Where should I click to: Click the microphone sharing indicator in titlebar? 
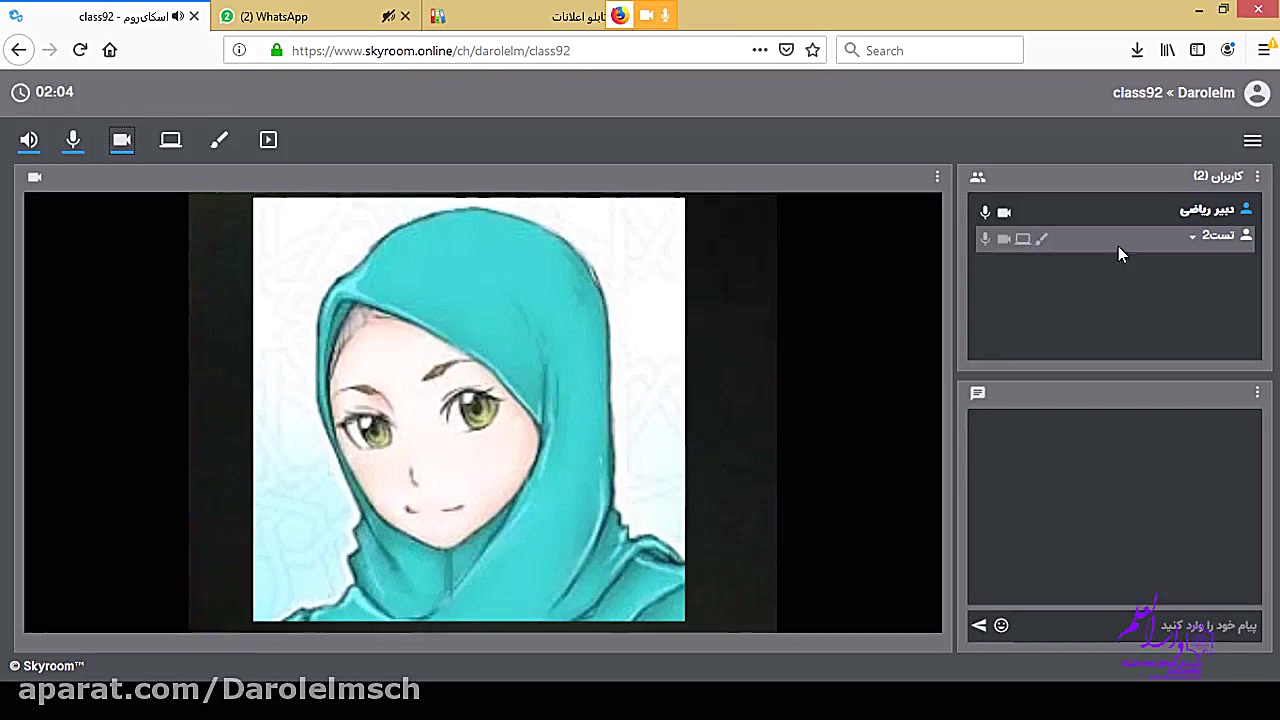pos(666,15)
